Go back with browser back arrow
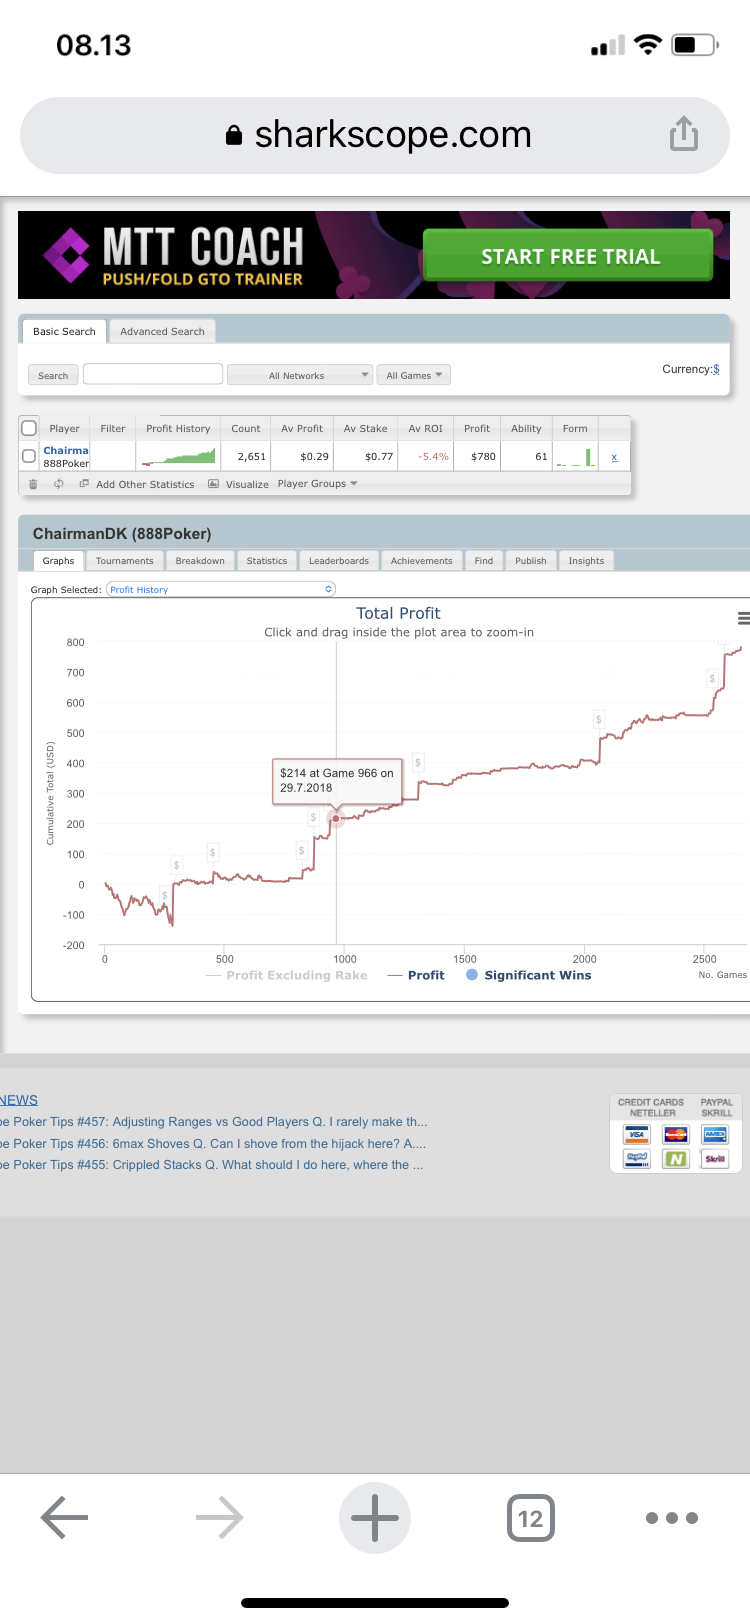750x1624 pixels. 65,1518
